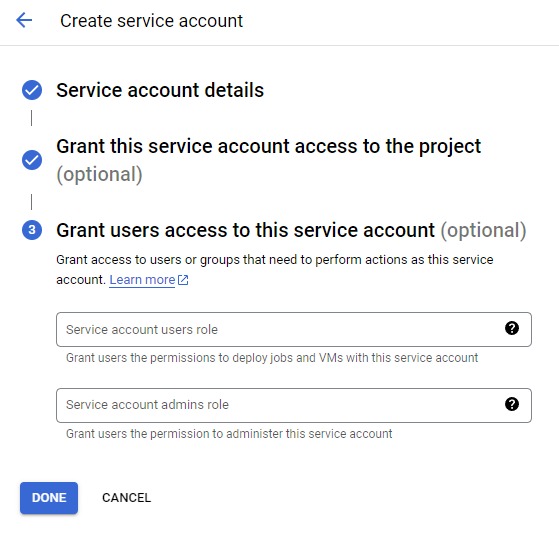Click the Service account details checkmark icon

point(32,90)
